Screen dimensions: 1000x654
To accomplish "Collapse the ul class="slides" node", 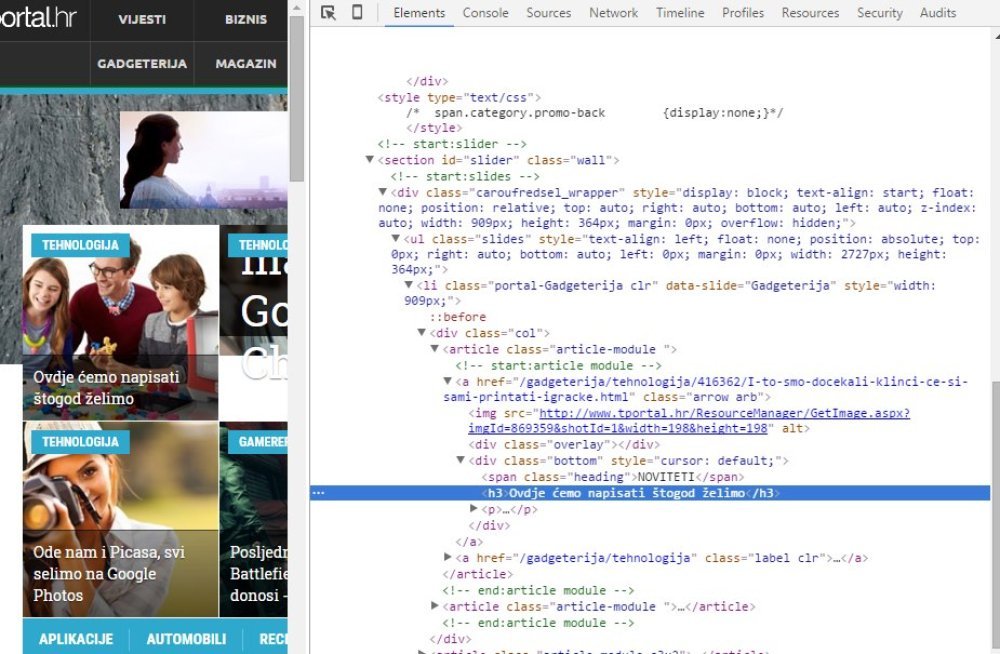I will click(395, 239).
